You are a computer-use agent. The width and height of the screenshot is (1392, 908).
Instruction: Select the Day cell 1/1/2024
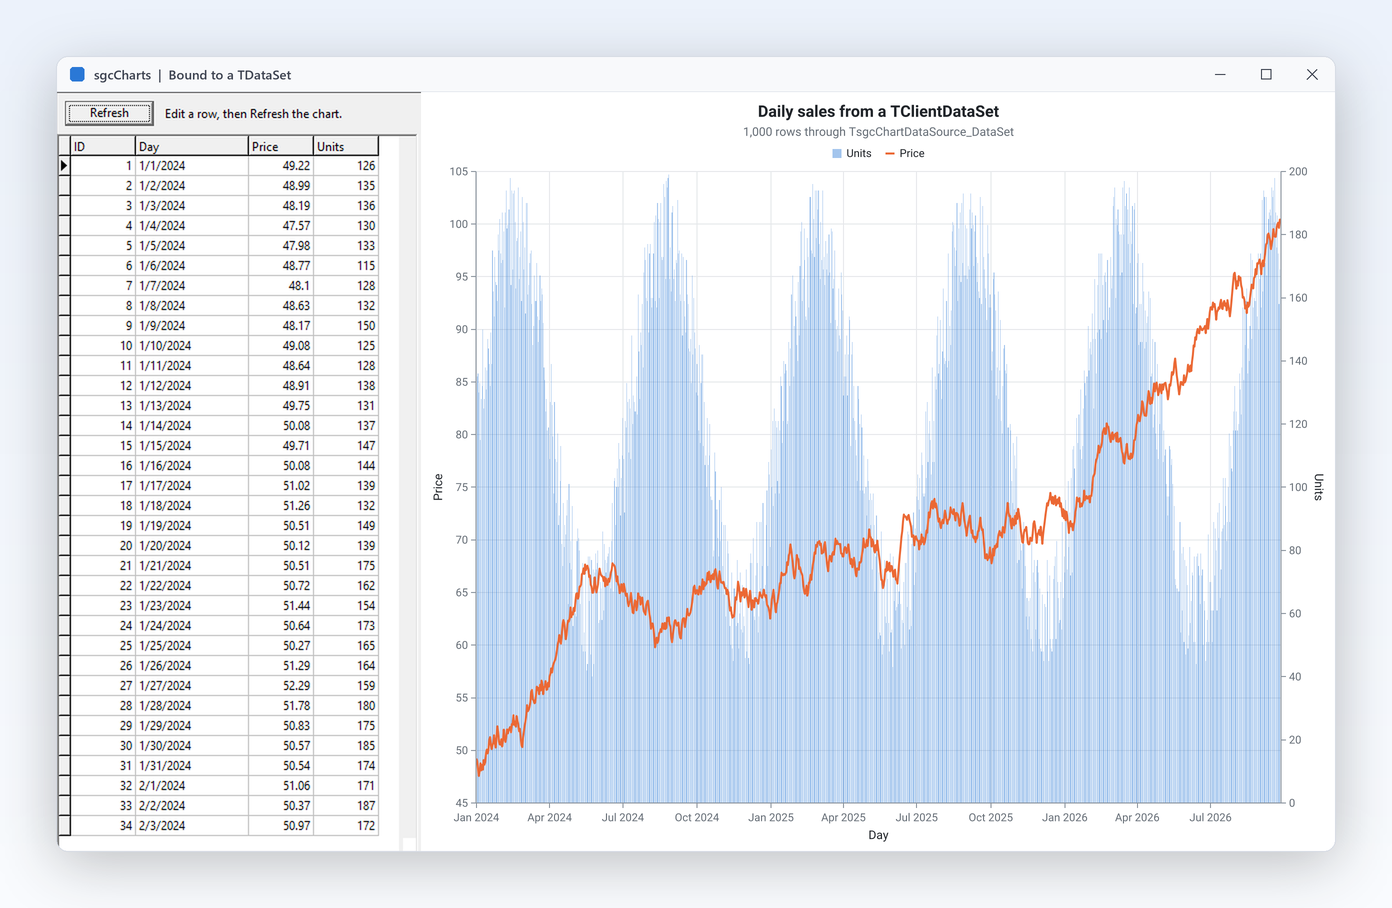(x=192, y=166)
